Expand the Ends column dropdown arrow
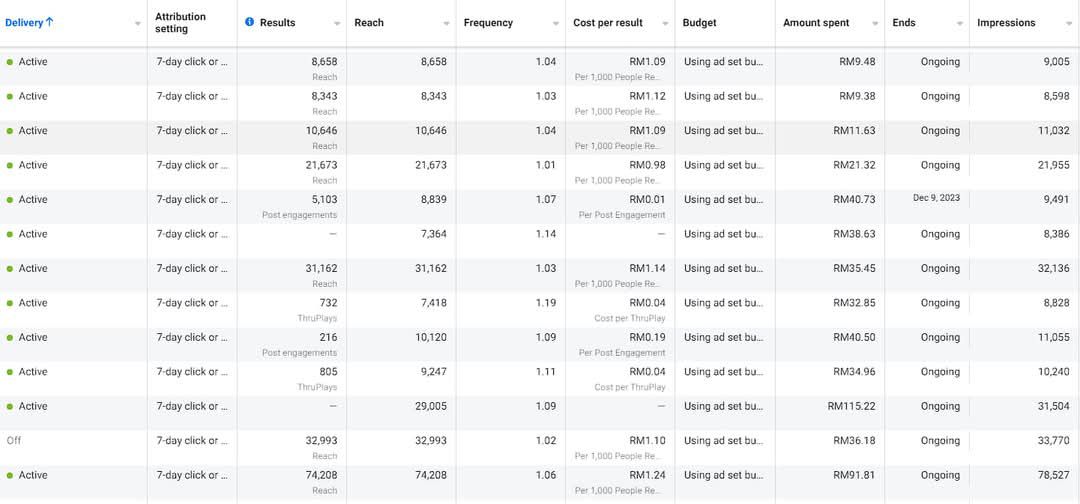Viewport: 1080px width, 504px height. [x=960, y=24]
